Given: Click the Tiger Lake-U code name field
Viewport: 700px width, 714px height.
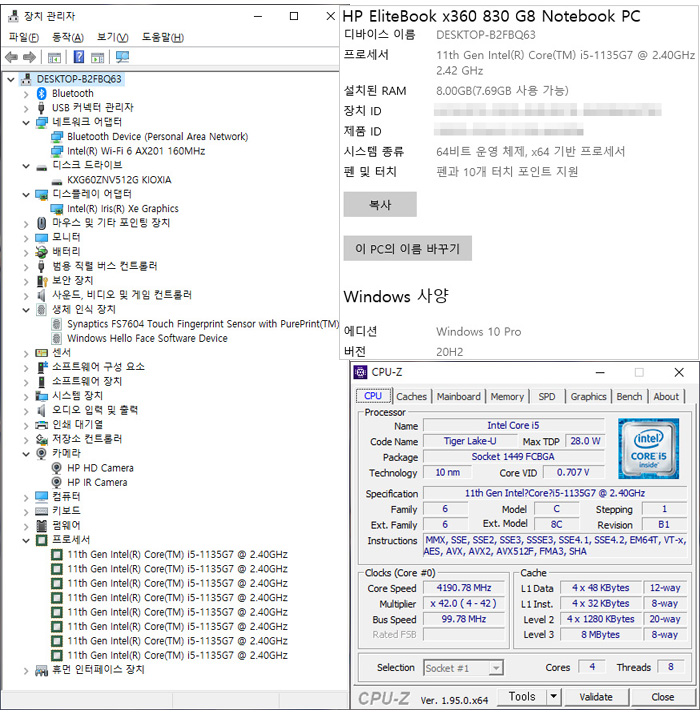Looking at the screenshot, I should [x=470, y=441].
